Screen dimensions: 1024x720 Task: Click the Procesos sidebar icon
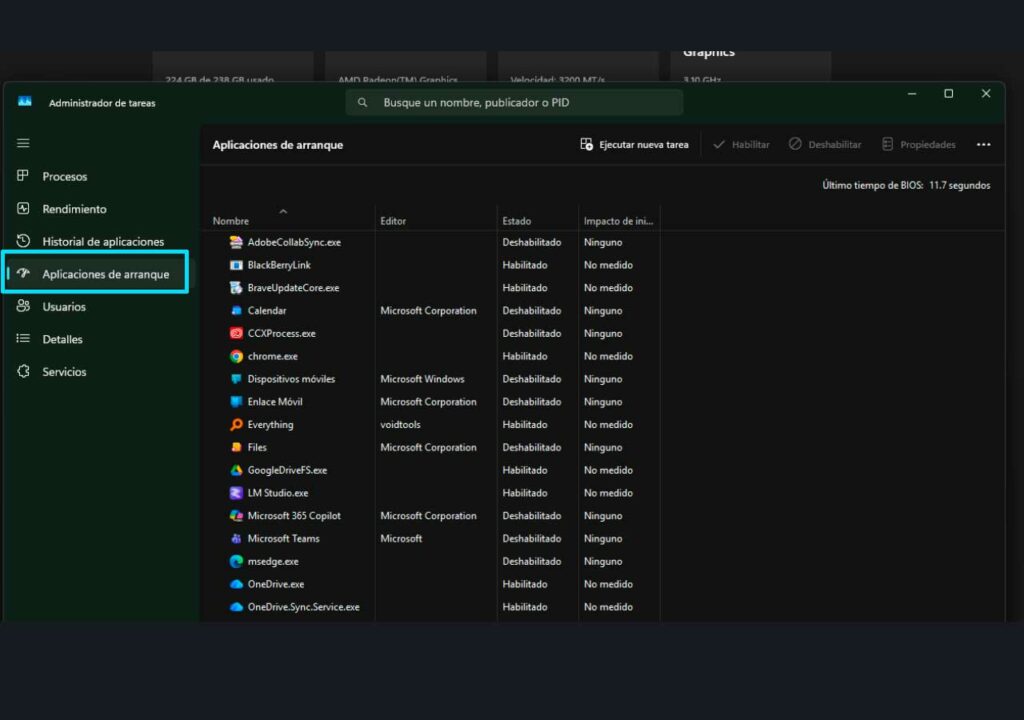click(x=23, y=175)
